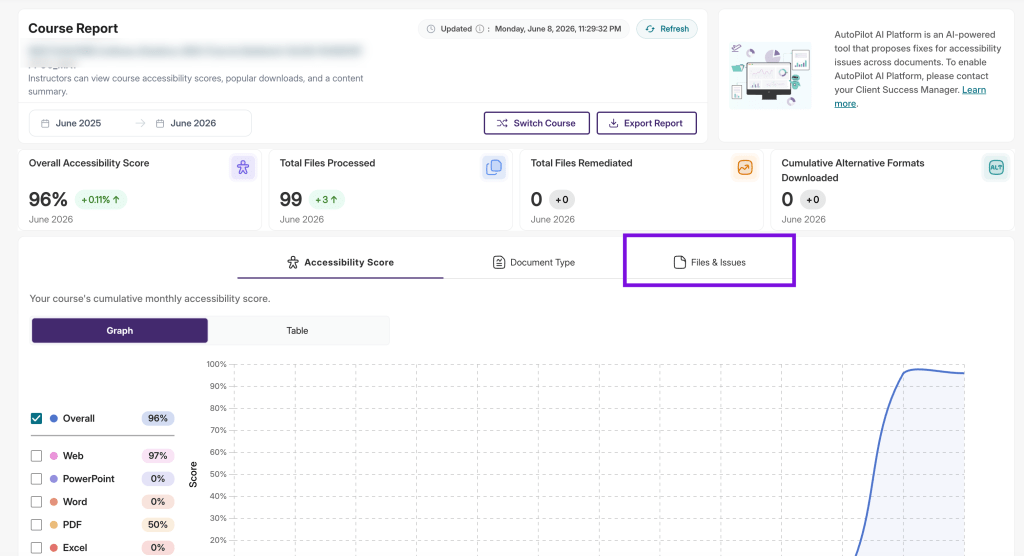
Task: Switch to the Document Type tab
Action: pos(534,262)
